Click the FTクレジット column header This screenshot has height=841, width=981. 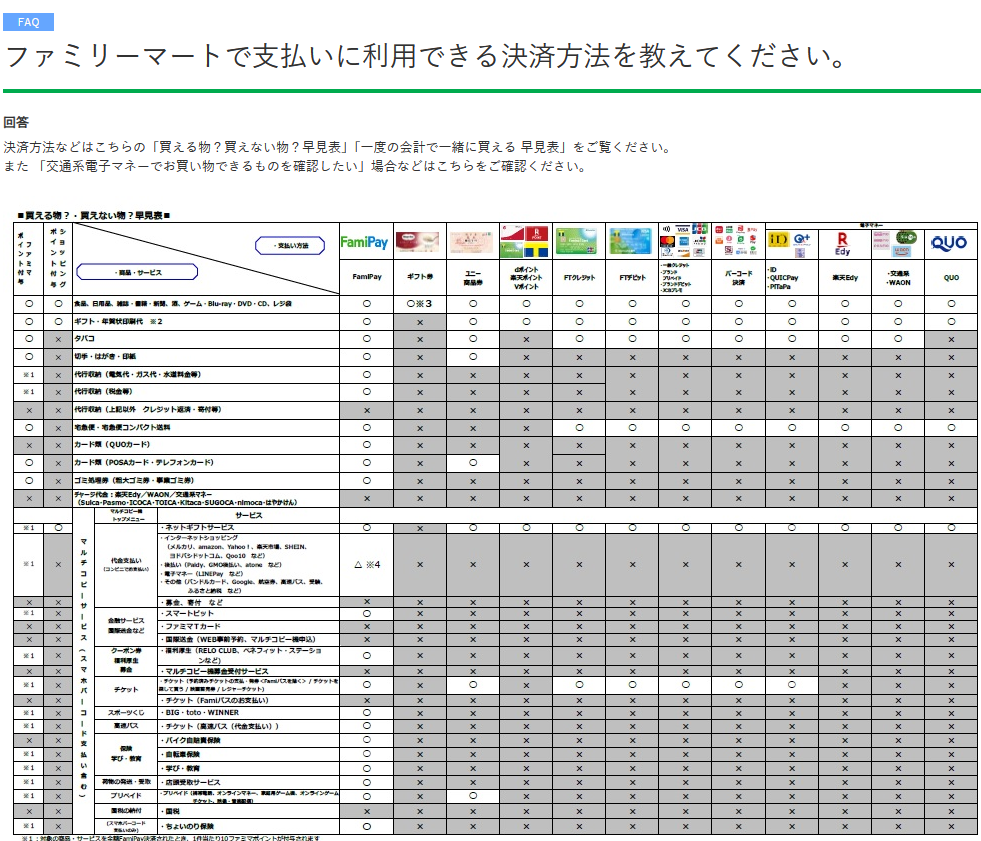tap(579, 277)
